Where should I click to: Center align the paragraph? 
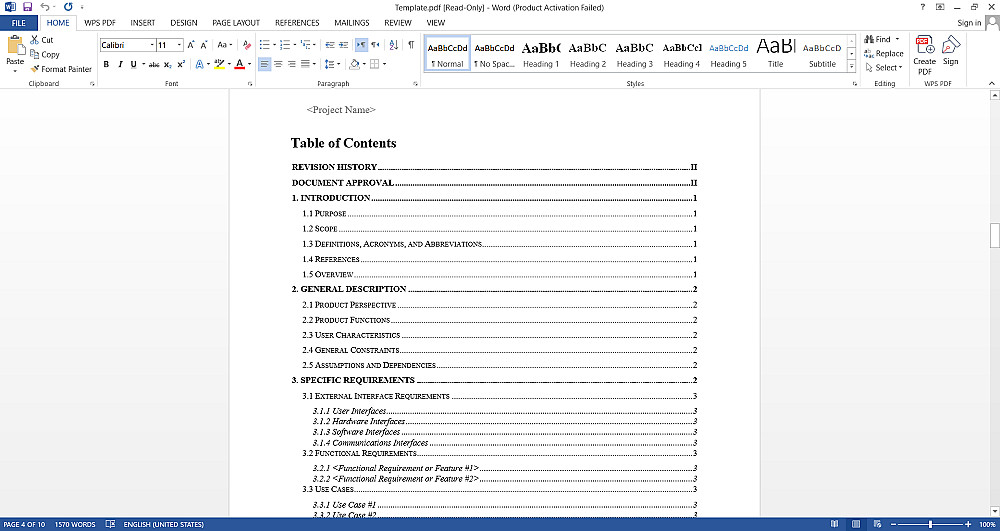[278, 64]
